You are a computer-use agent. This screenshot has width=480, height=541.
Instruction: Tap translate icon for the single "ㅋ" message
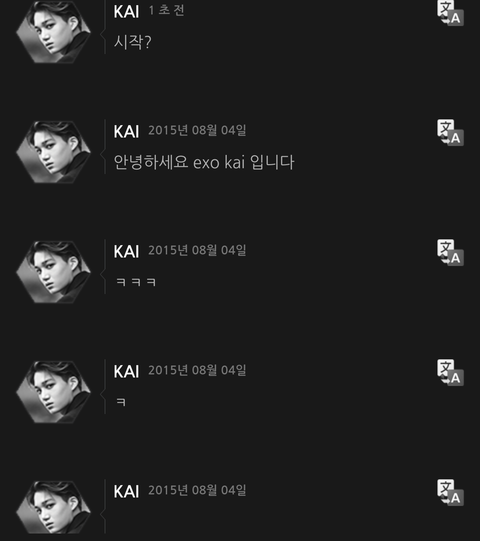pyautogui.click(x=450, y=373)
